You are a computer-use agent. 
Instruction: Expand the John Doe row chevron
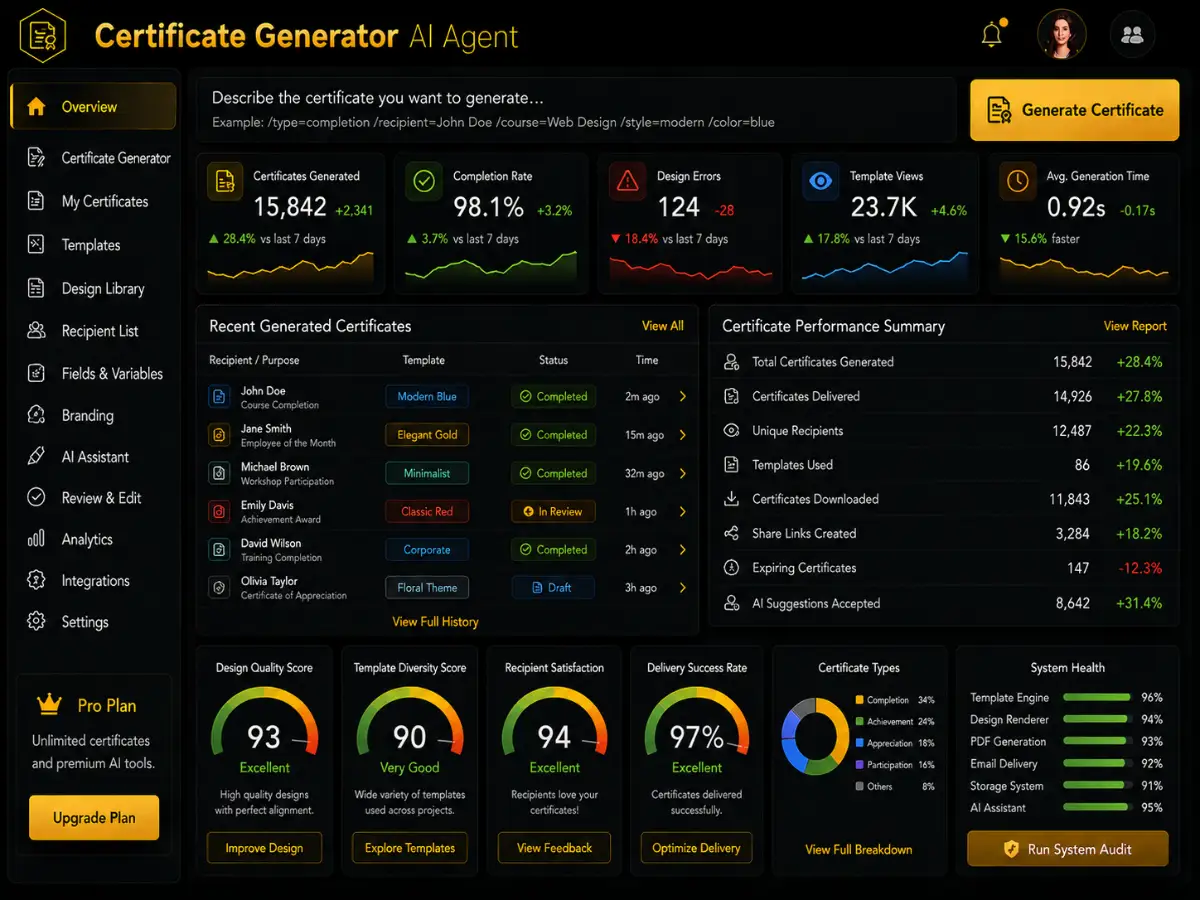point(683,397)
